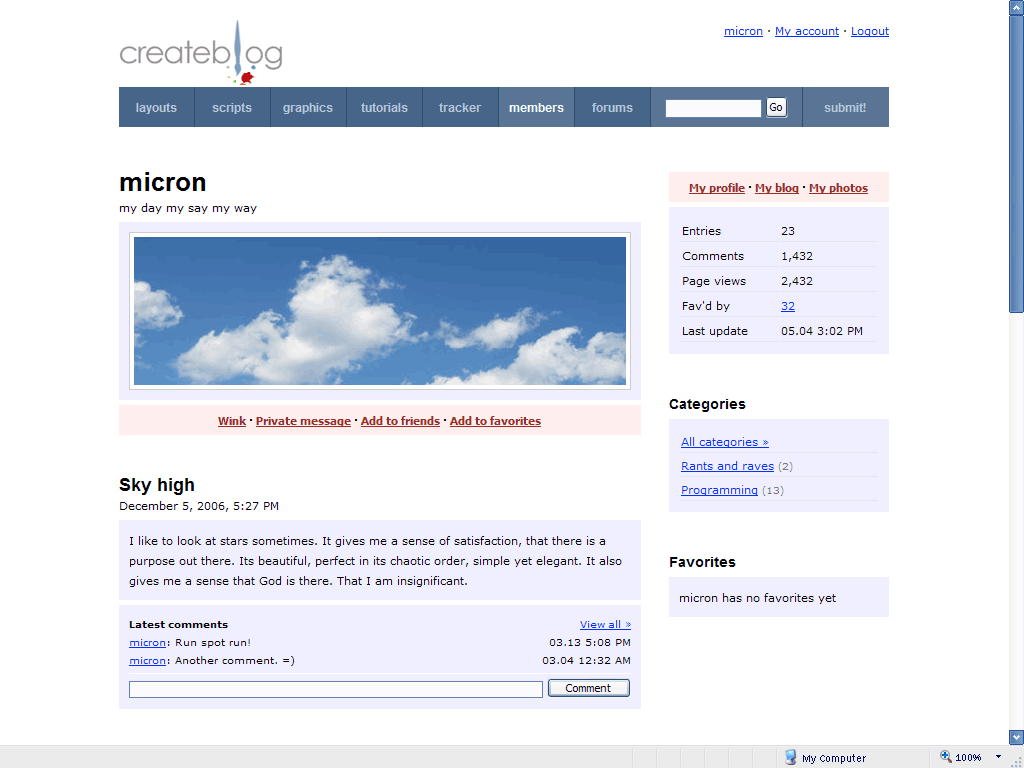The width and height of the screenshot is (1024, 768).
Task: Click the scrollbar up arrow
Action: coord(1016,7)
